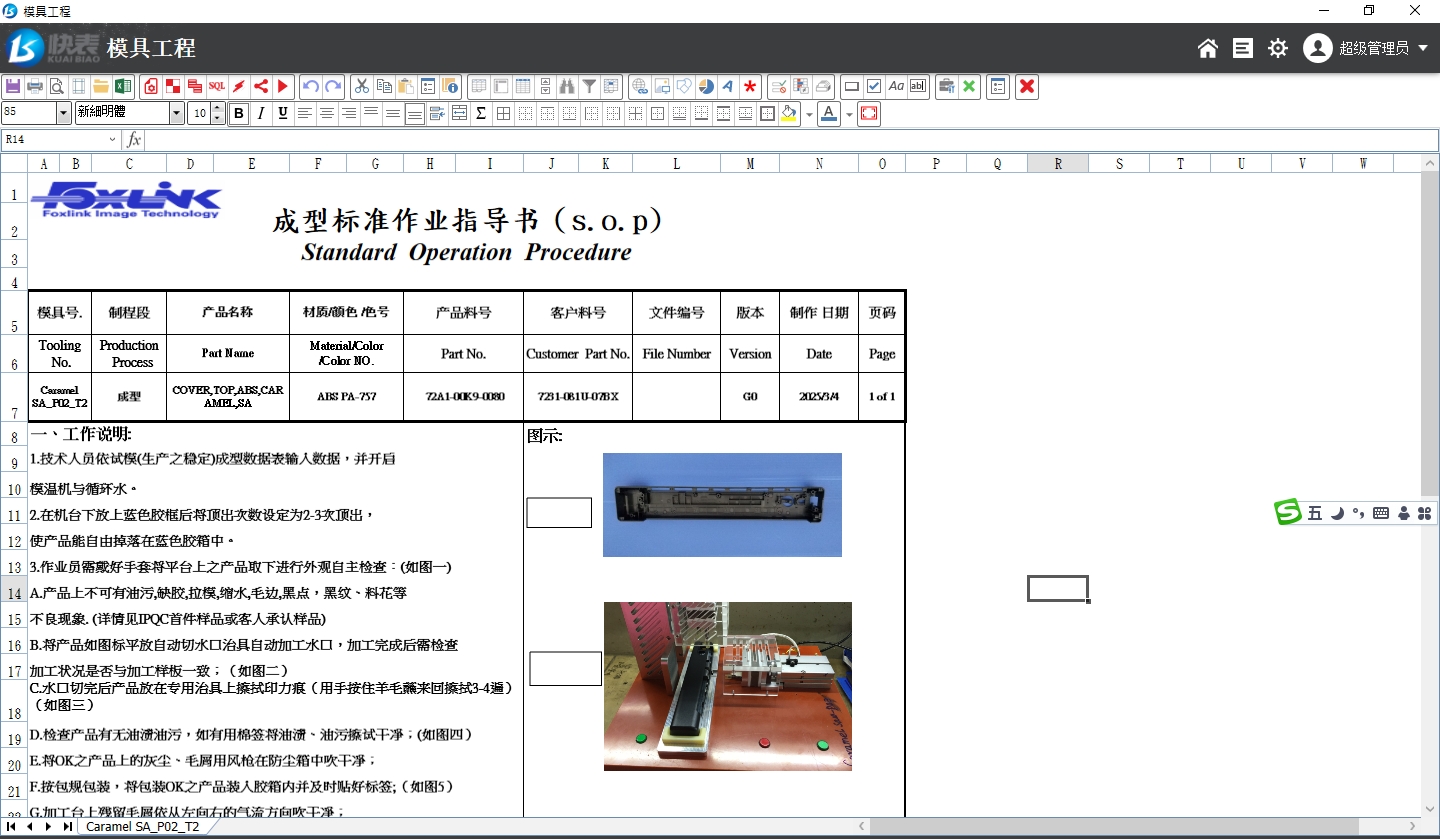
Task: Align text left
Action: [x=305, y=113]
